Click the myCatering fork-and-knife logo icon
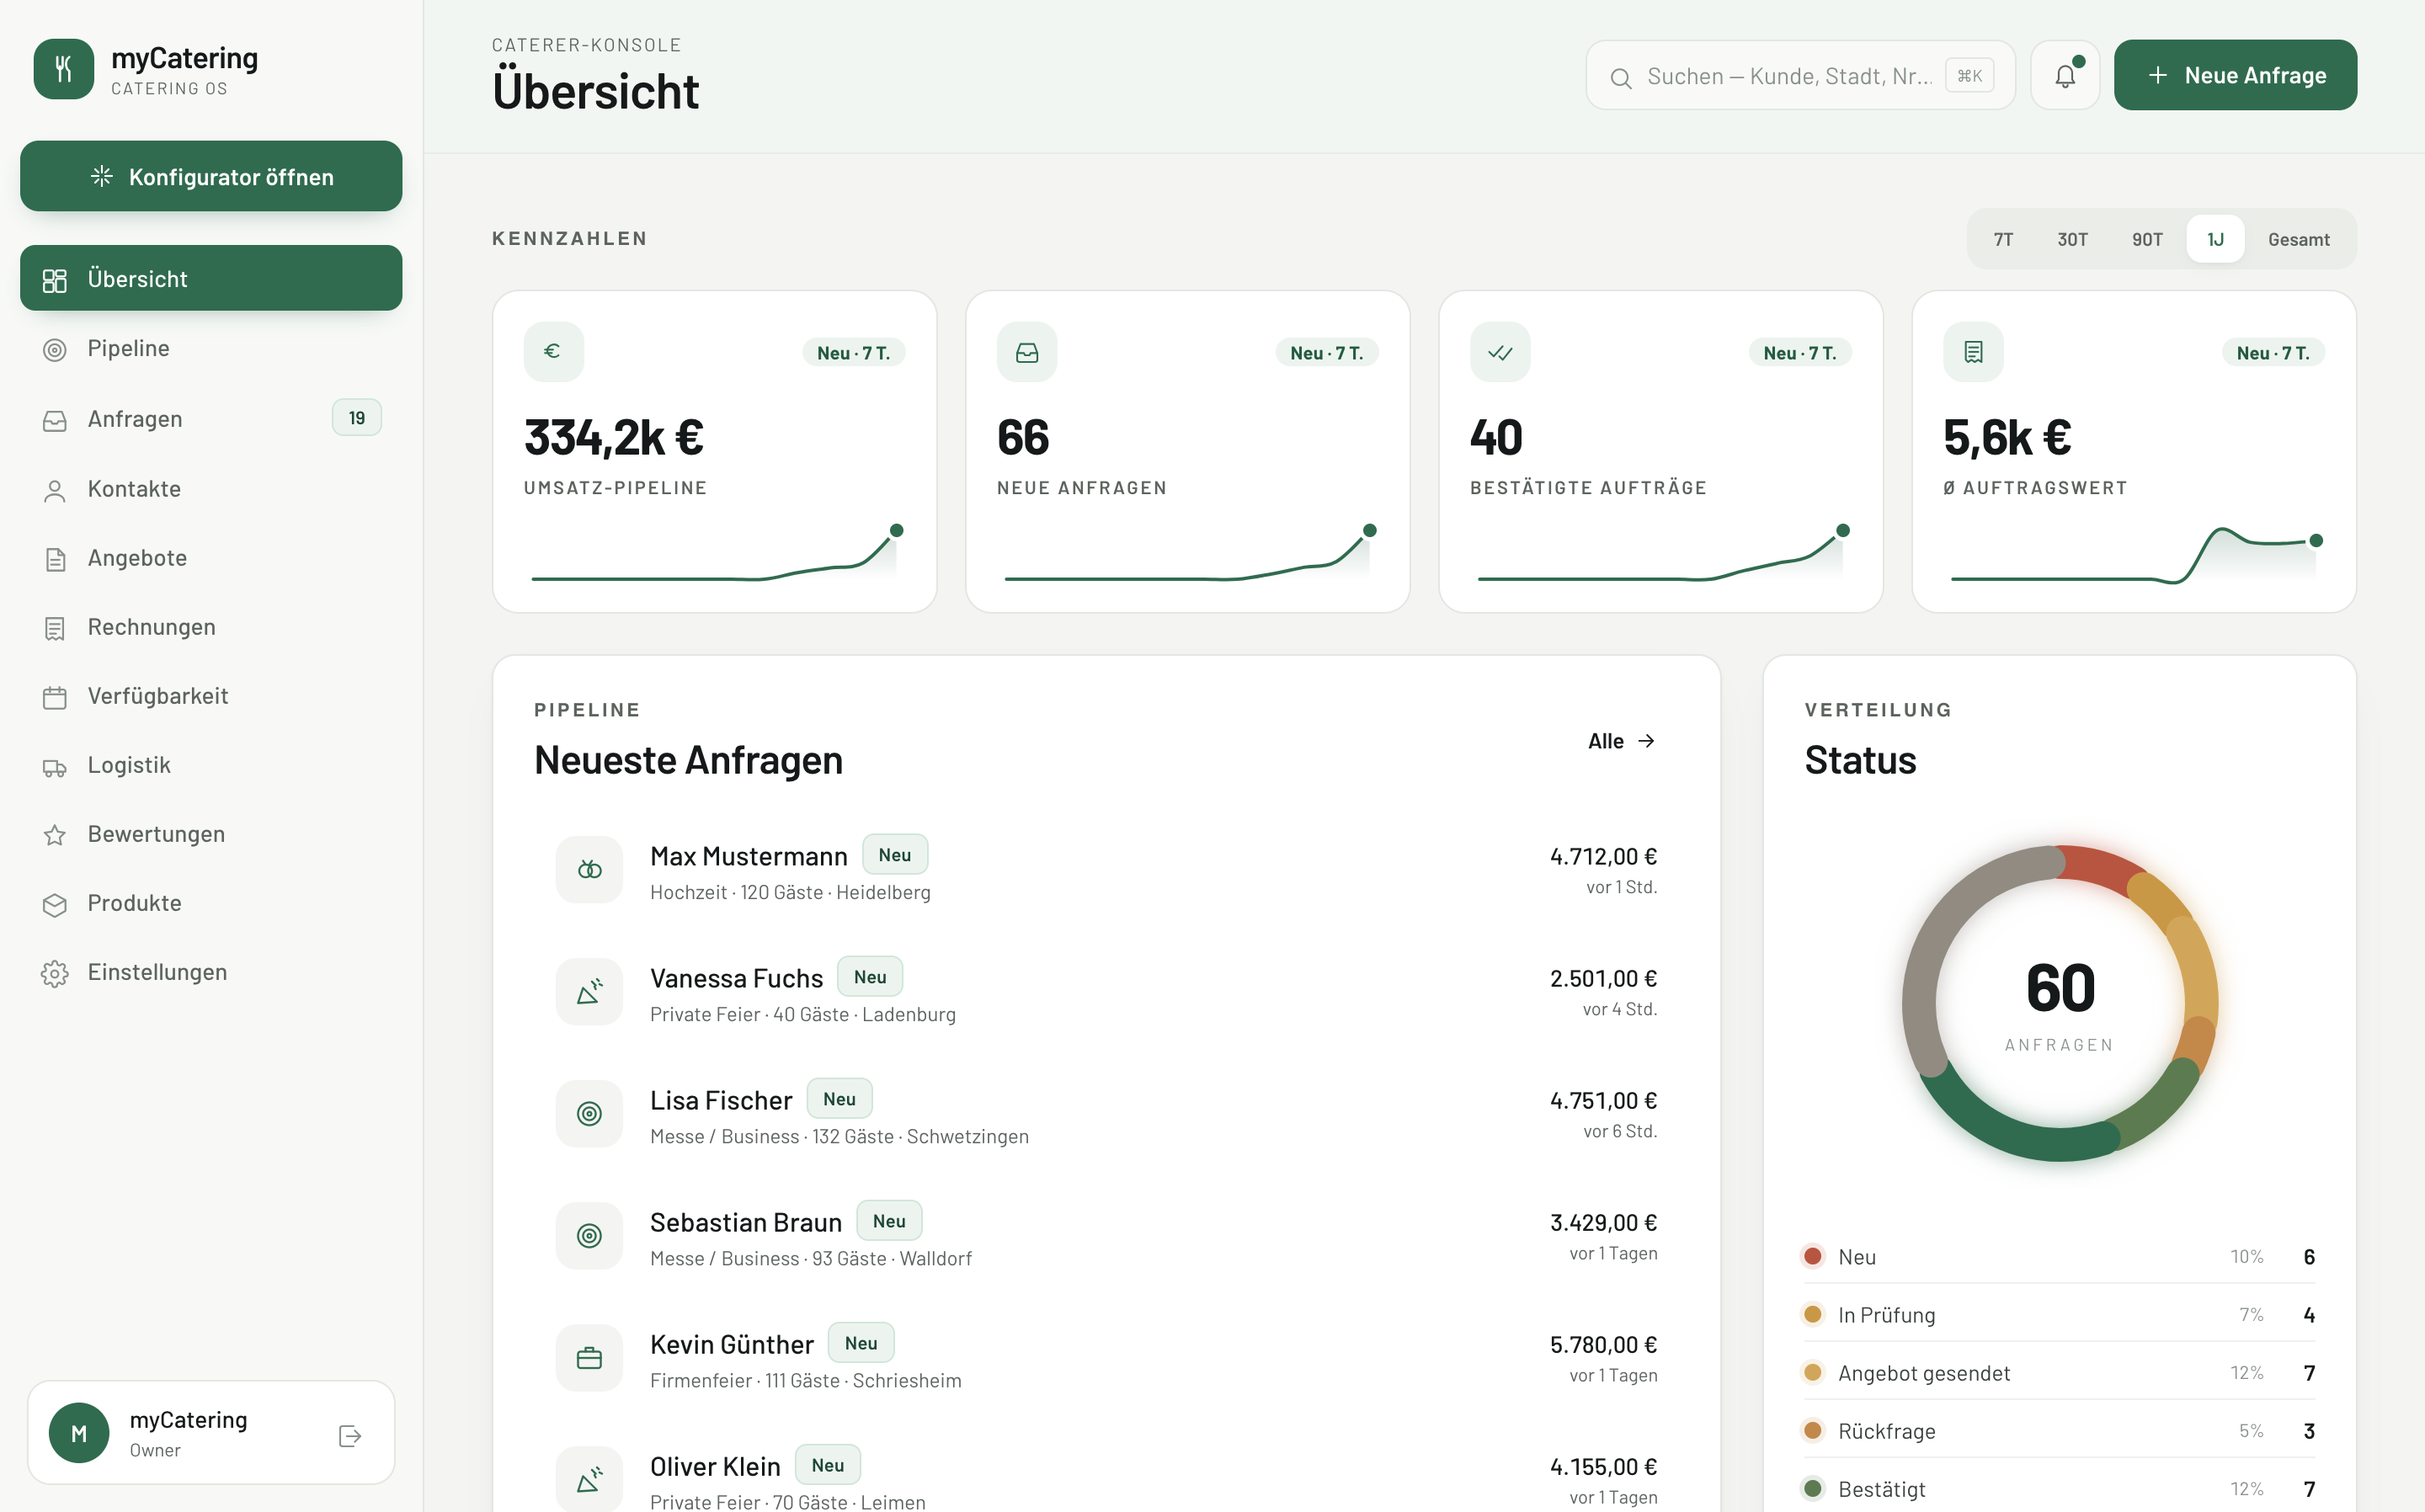The width and height of the screenshot is (2425, 1512). (63, 69)
